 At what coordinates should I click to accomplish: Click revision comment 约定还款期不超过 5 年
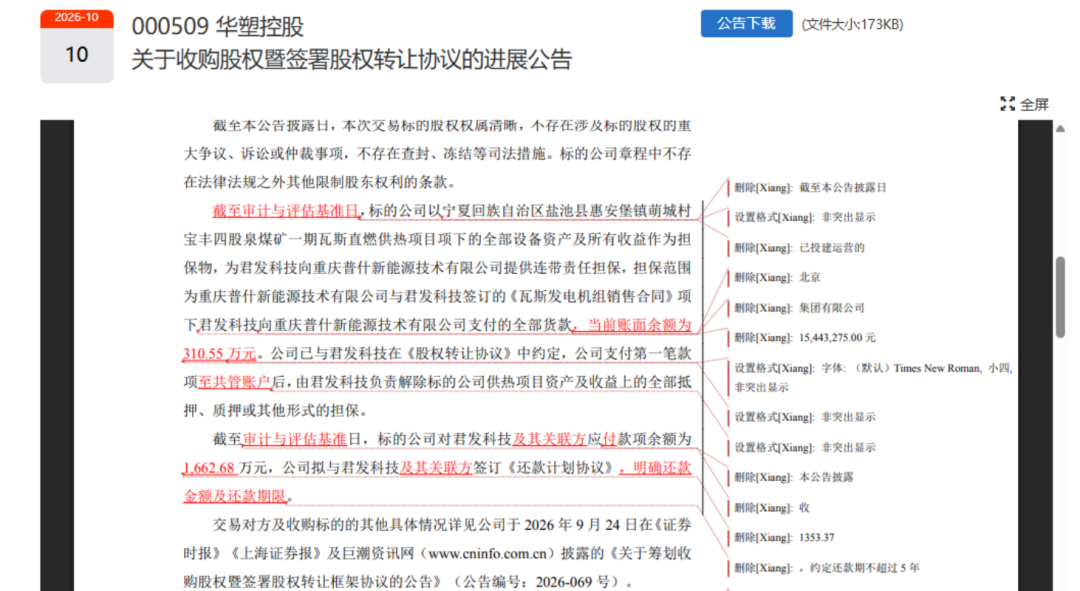[x=827, y=568]
